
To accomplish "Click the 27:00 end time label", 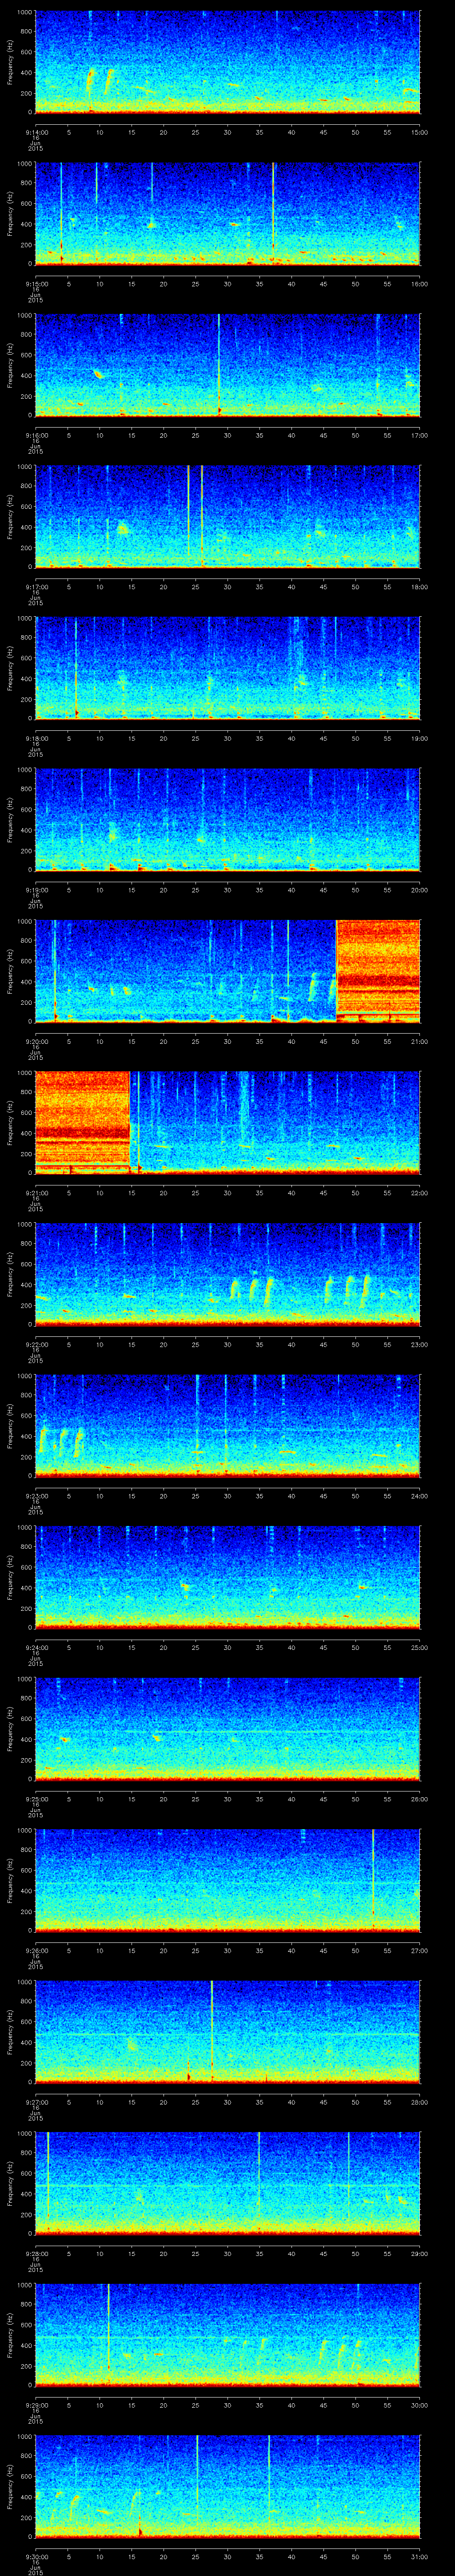I will (420, 1950).
